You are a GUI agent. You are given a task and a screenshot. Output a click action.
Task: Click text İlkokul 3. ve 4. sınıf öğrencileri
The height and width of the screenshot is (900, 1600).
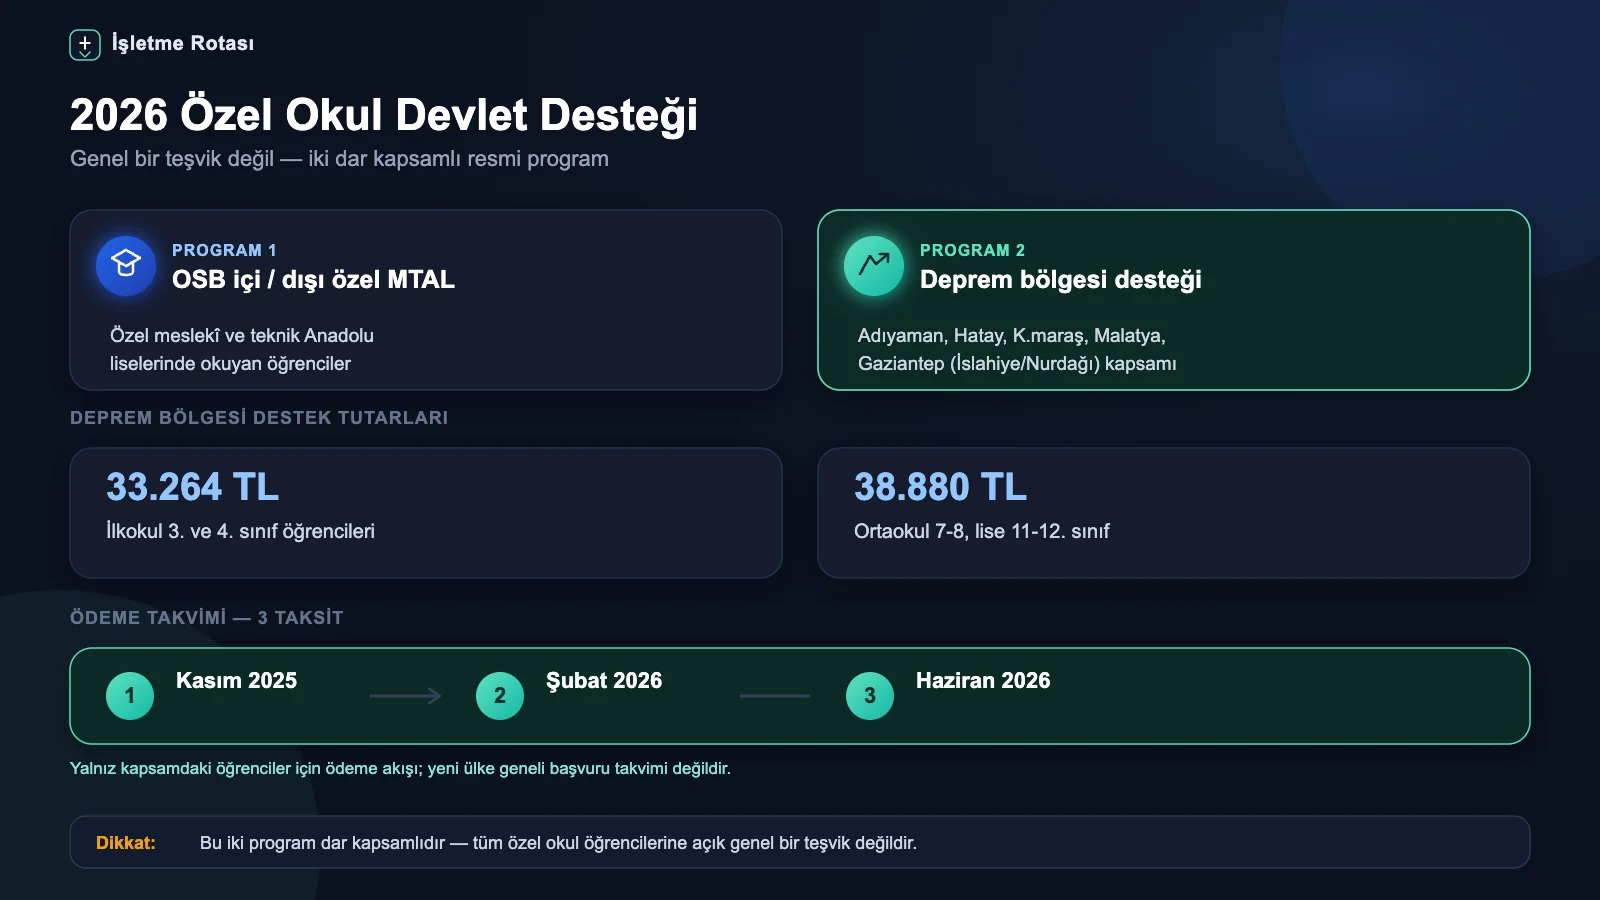click(x=241, y=531)
